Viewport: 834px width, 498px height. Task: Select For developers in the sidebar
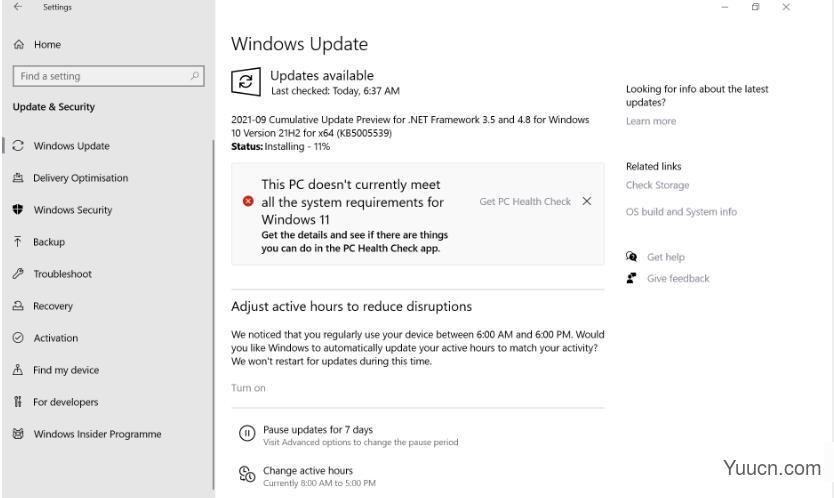(x=65, y=402)
